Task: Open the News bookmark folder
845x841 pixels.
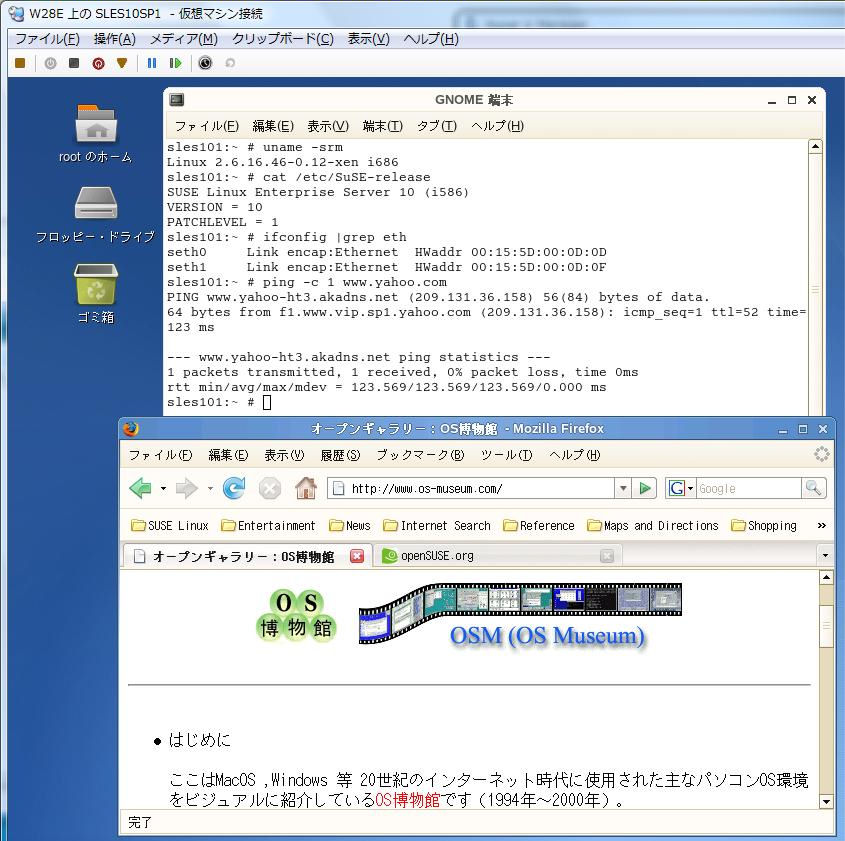Action: point(350,525)
